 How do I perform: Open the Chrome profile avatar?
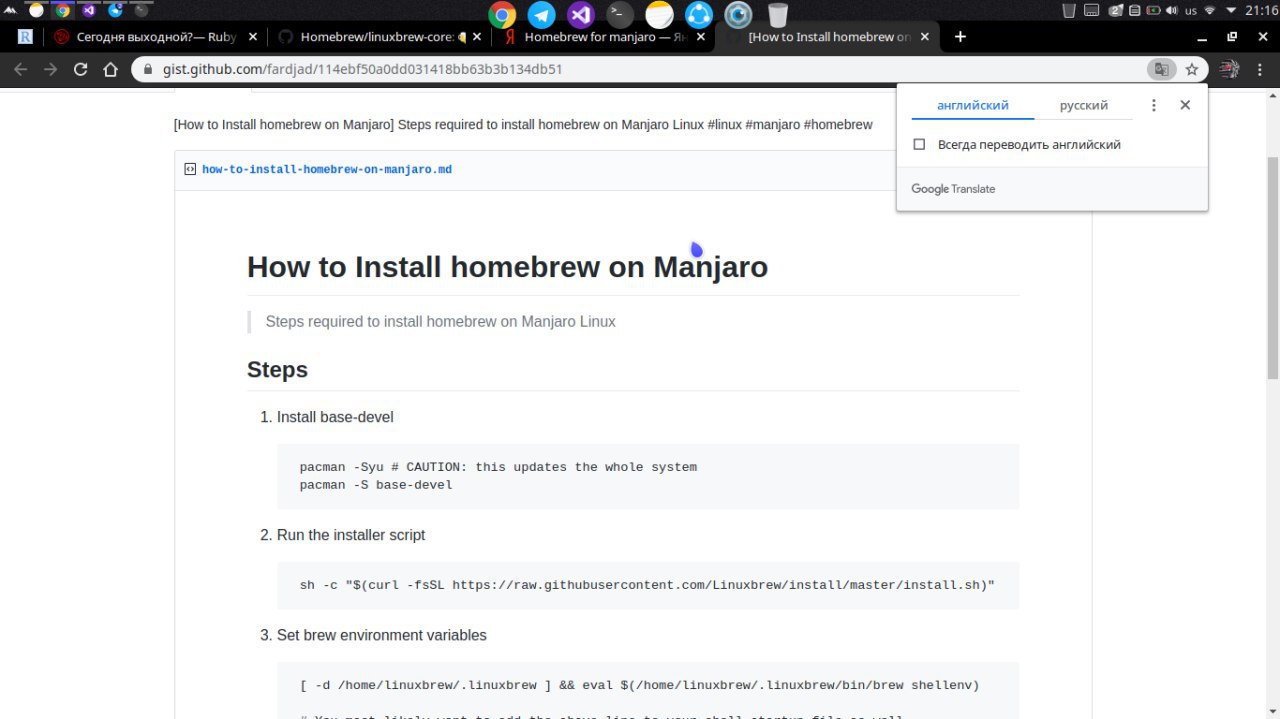(1229, 70)
